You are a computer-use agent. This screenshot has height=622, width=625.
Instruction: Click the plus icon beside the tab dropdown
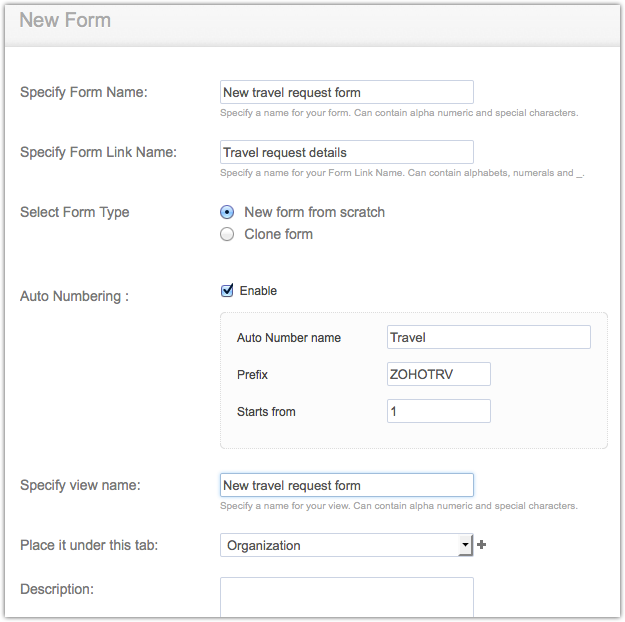click(482, 545)
